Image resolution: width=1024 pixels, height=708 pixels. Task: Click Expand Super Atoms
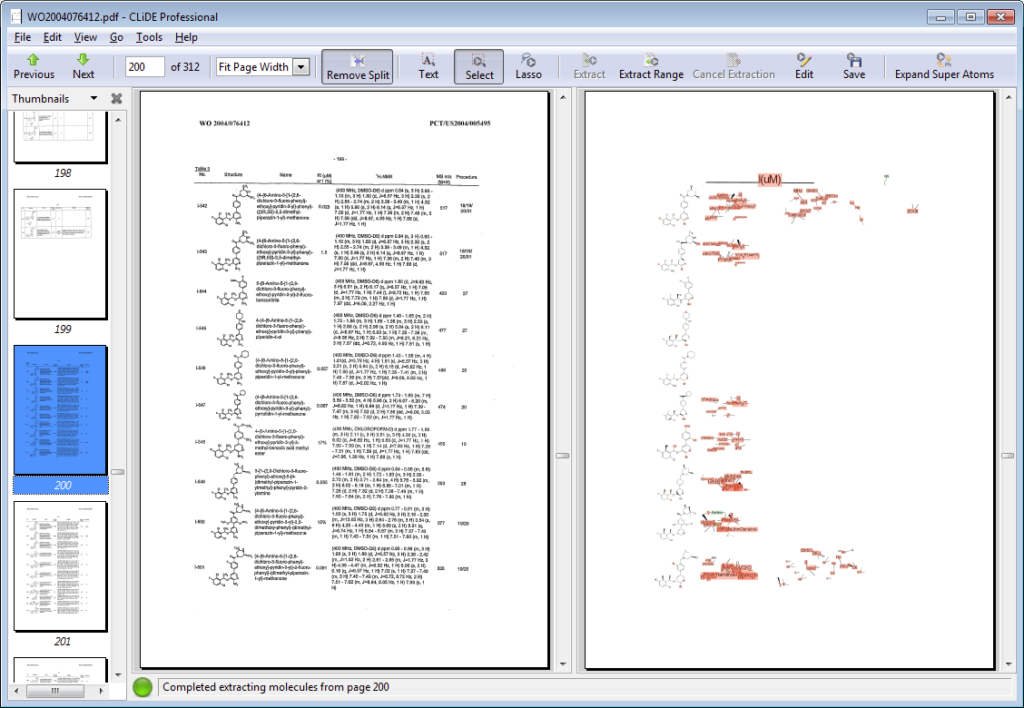[x=944, y=66]
